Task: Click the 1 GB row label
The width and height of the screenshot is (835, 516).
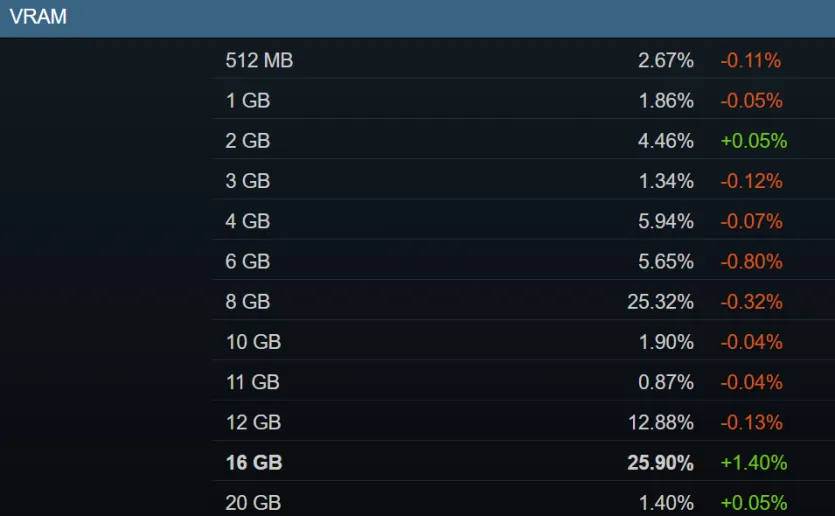Action: [x=248, y=100]
